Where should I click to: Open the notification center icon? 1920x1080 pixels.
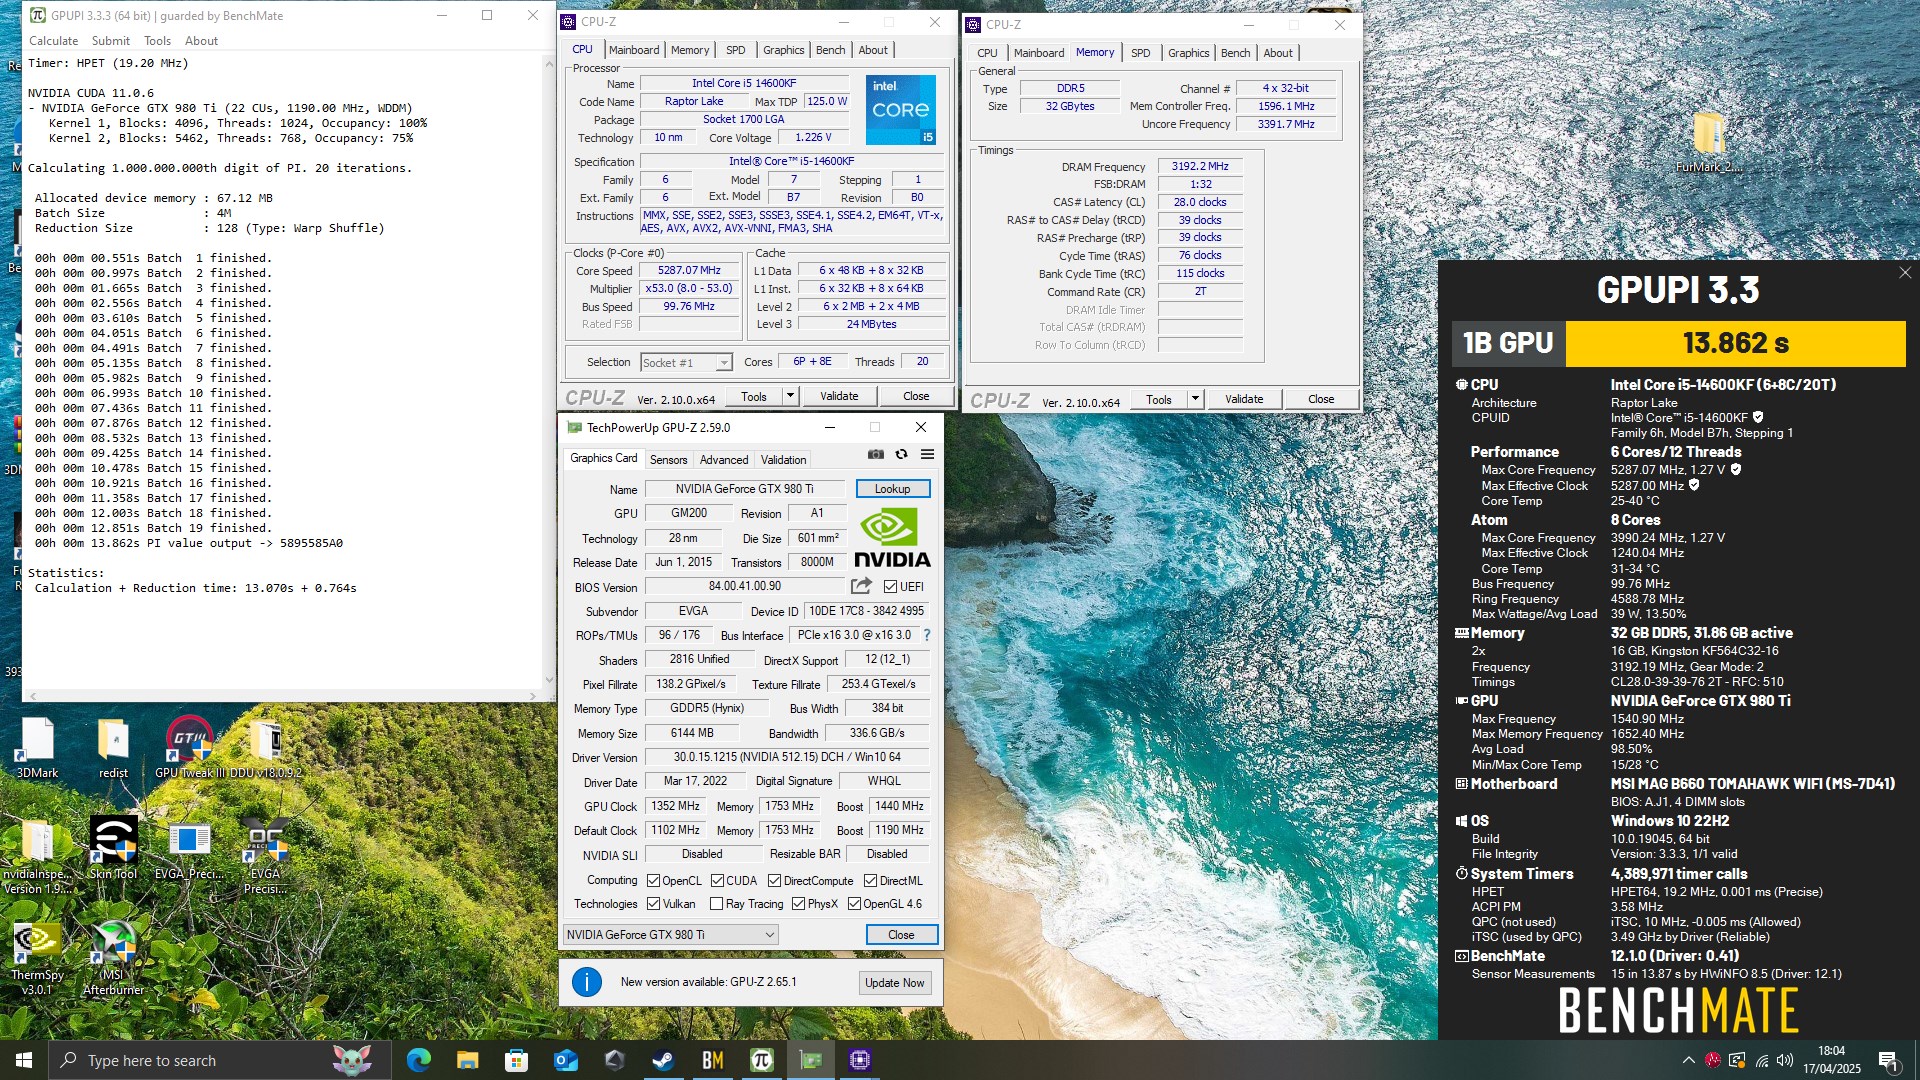(1887, 1060)
